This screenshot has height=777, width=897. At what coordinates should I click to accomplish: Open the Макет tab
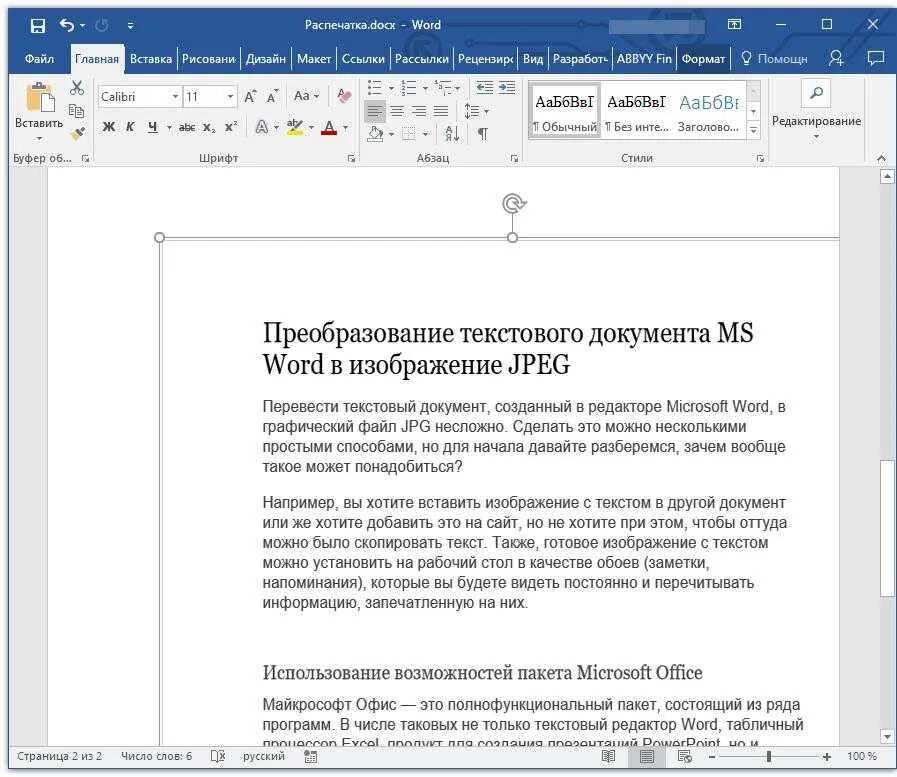tap(313, 59)
